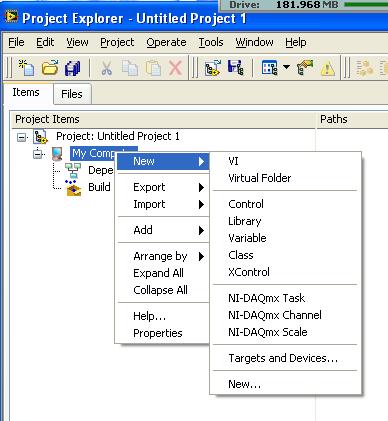Select the Project: Untitled Project 1 label
Image resolution: width=388 pixels, height=421 pixels.
[x=118, y=136]
